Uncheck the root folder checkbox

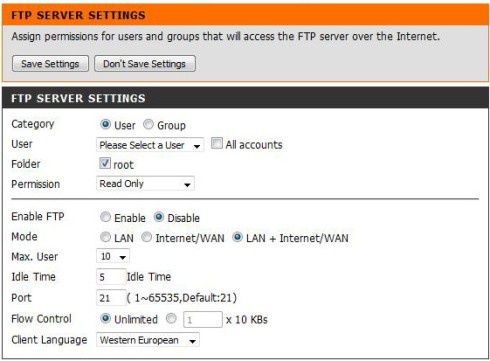point(105,163)
